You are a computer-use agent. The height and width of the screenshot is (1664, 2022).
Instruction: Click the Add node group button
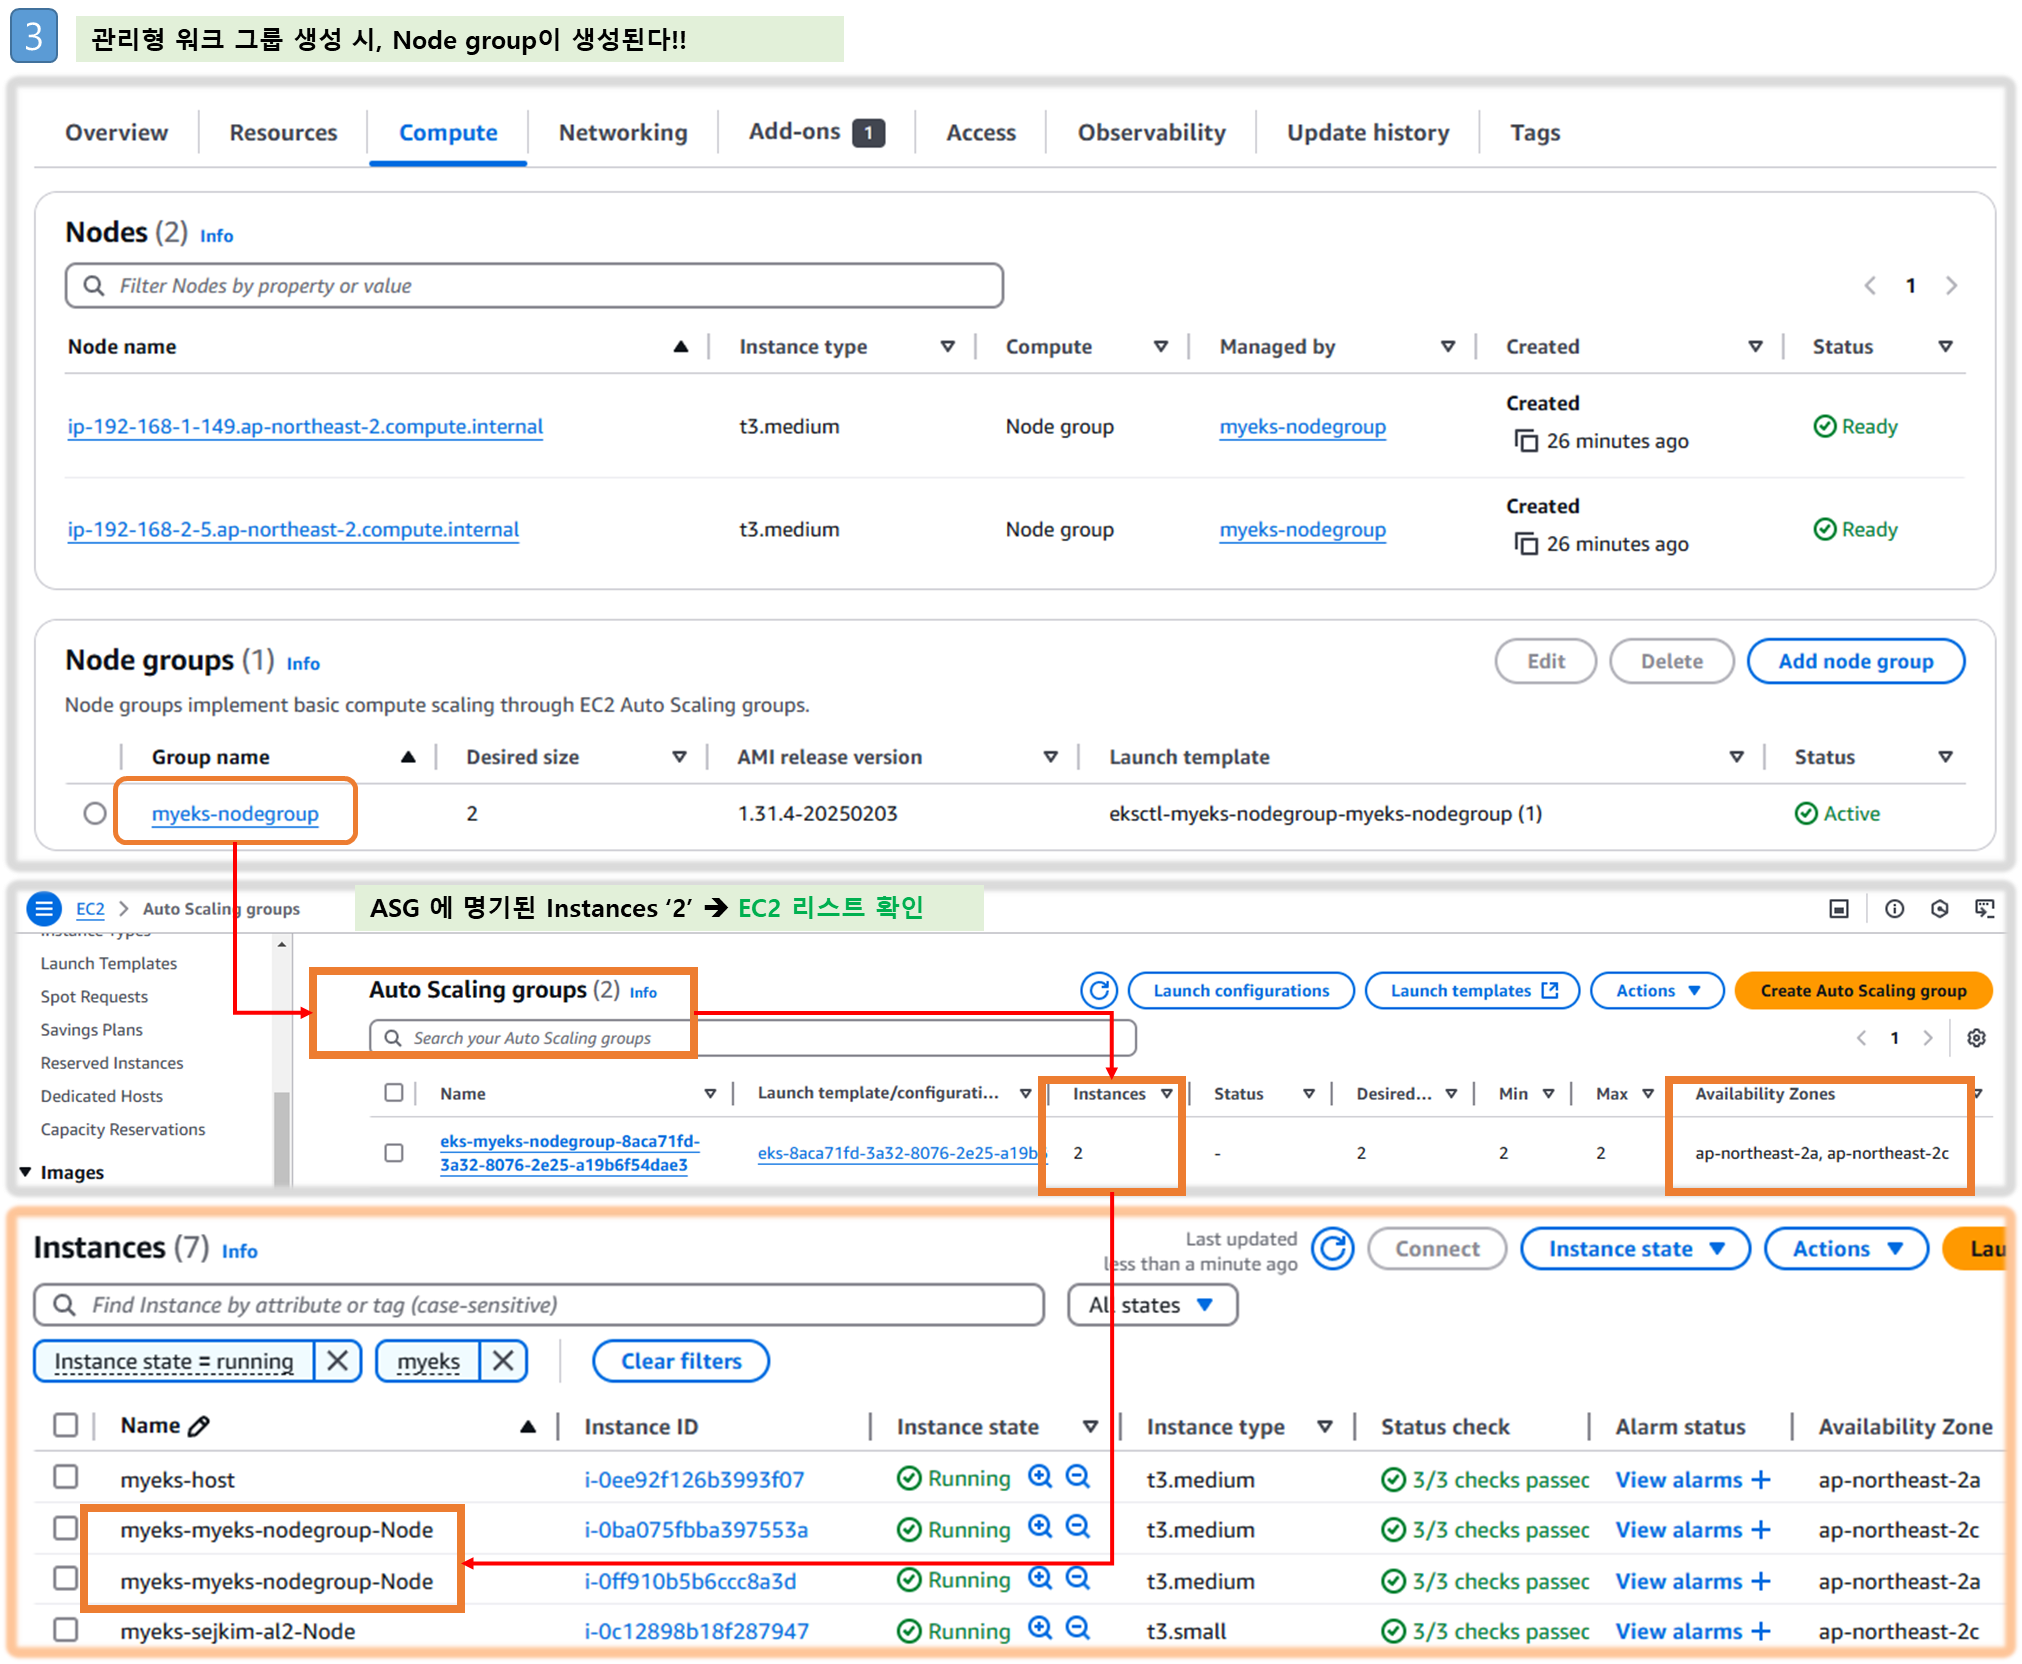(1855, 661)
